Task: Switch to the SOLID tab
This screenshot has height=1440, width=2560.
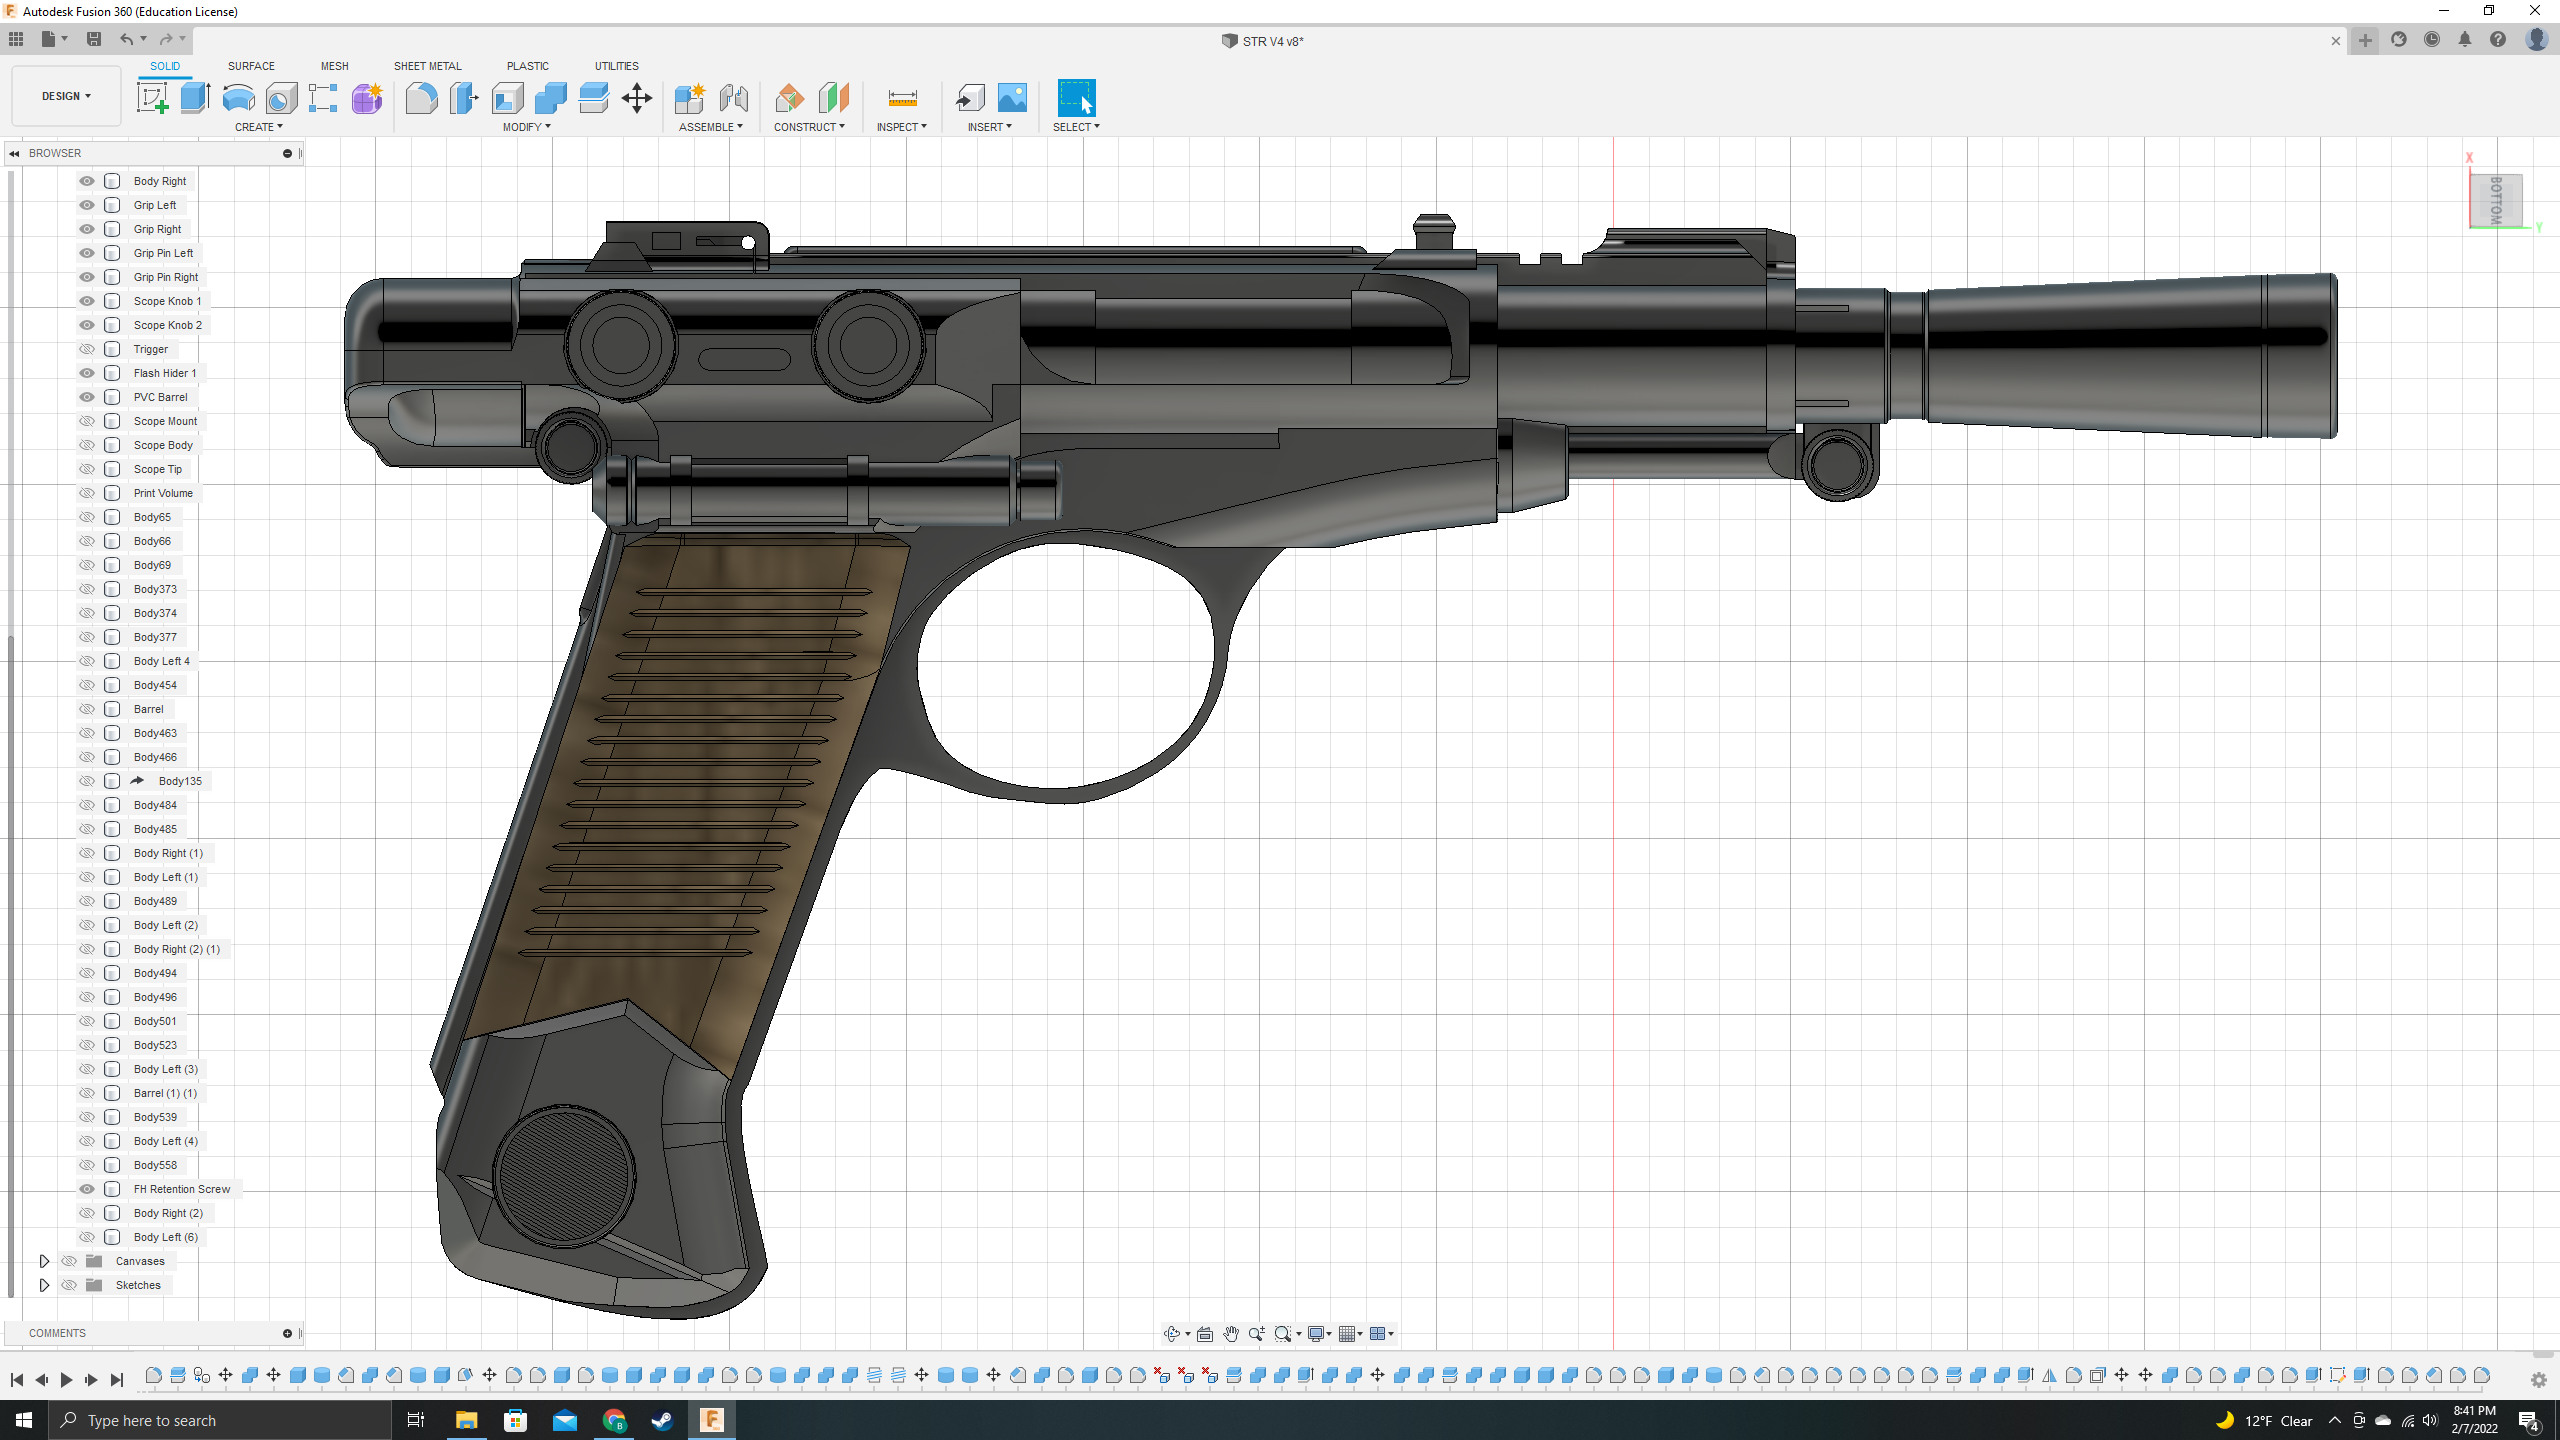Action: [x=165, y=66]
